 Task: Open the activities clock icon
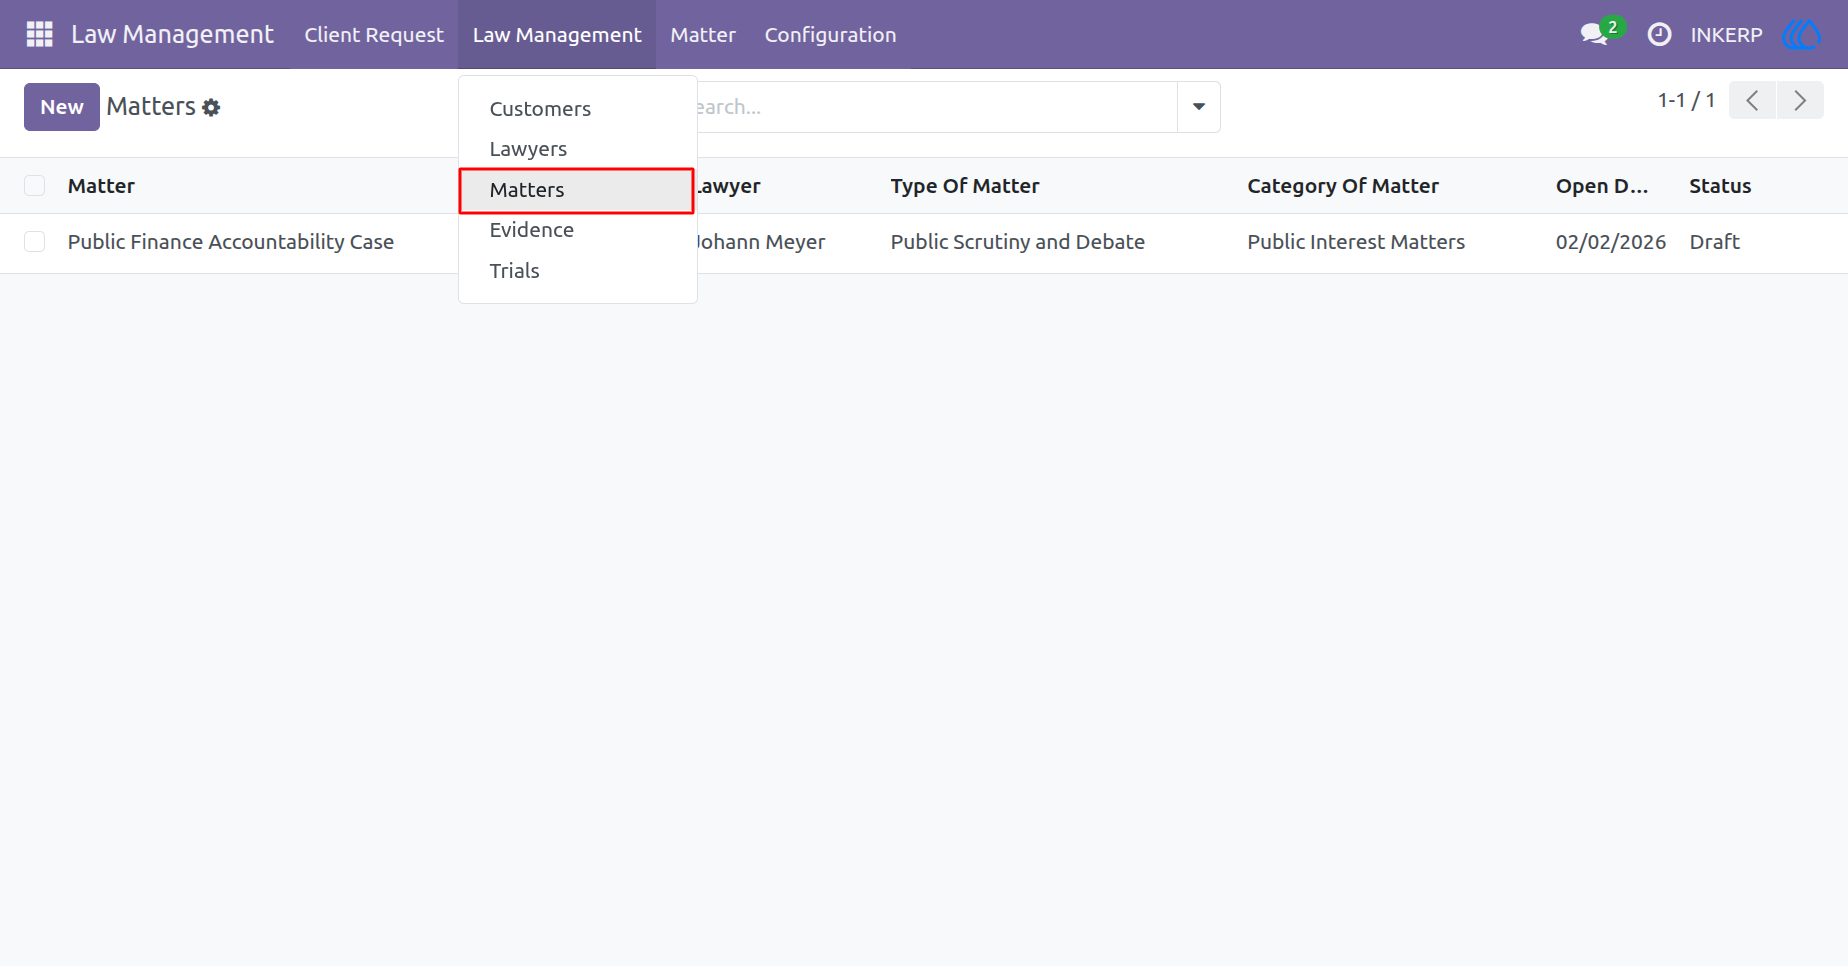point(1659,34)
